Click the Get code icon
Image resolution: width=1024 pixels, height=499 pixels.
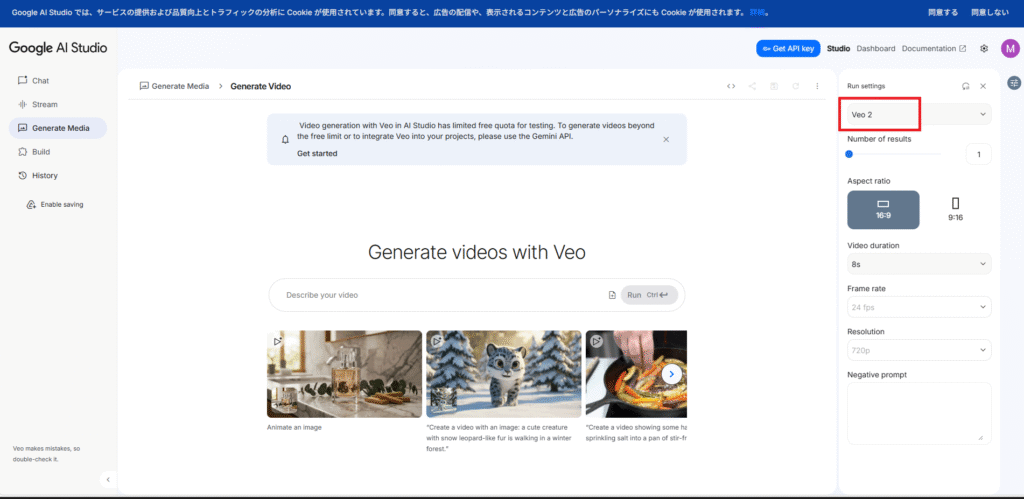[731, 86]
